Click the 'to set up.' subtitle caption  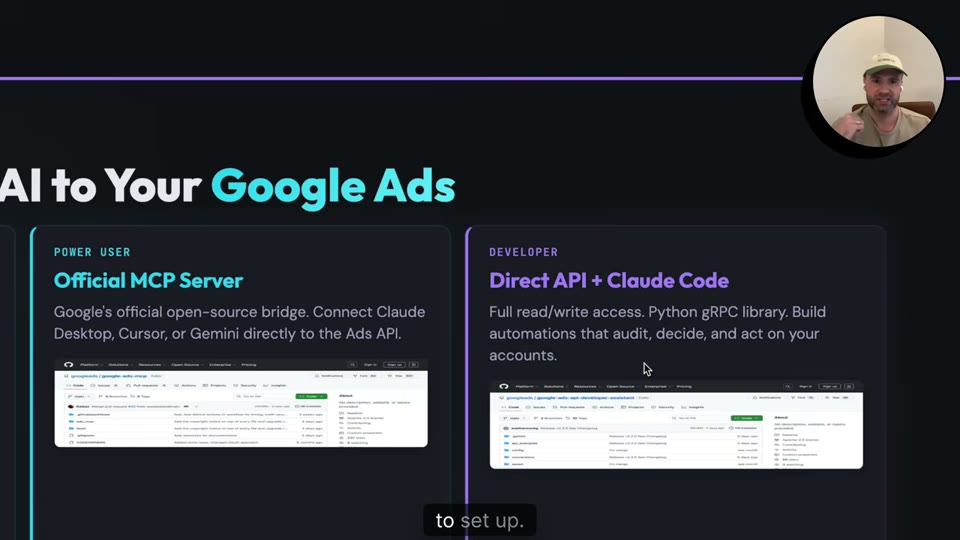click(x=479, y=520)
